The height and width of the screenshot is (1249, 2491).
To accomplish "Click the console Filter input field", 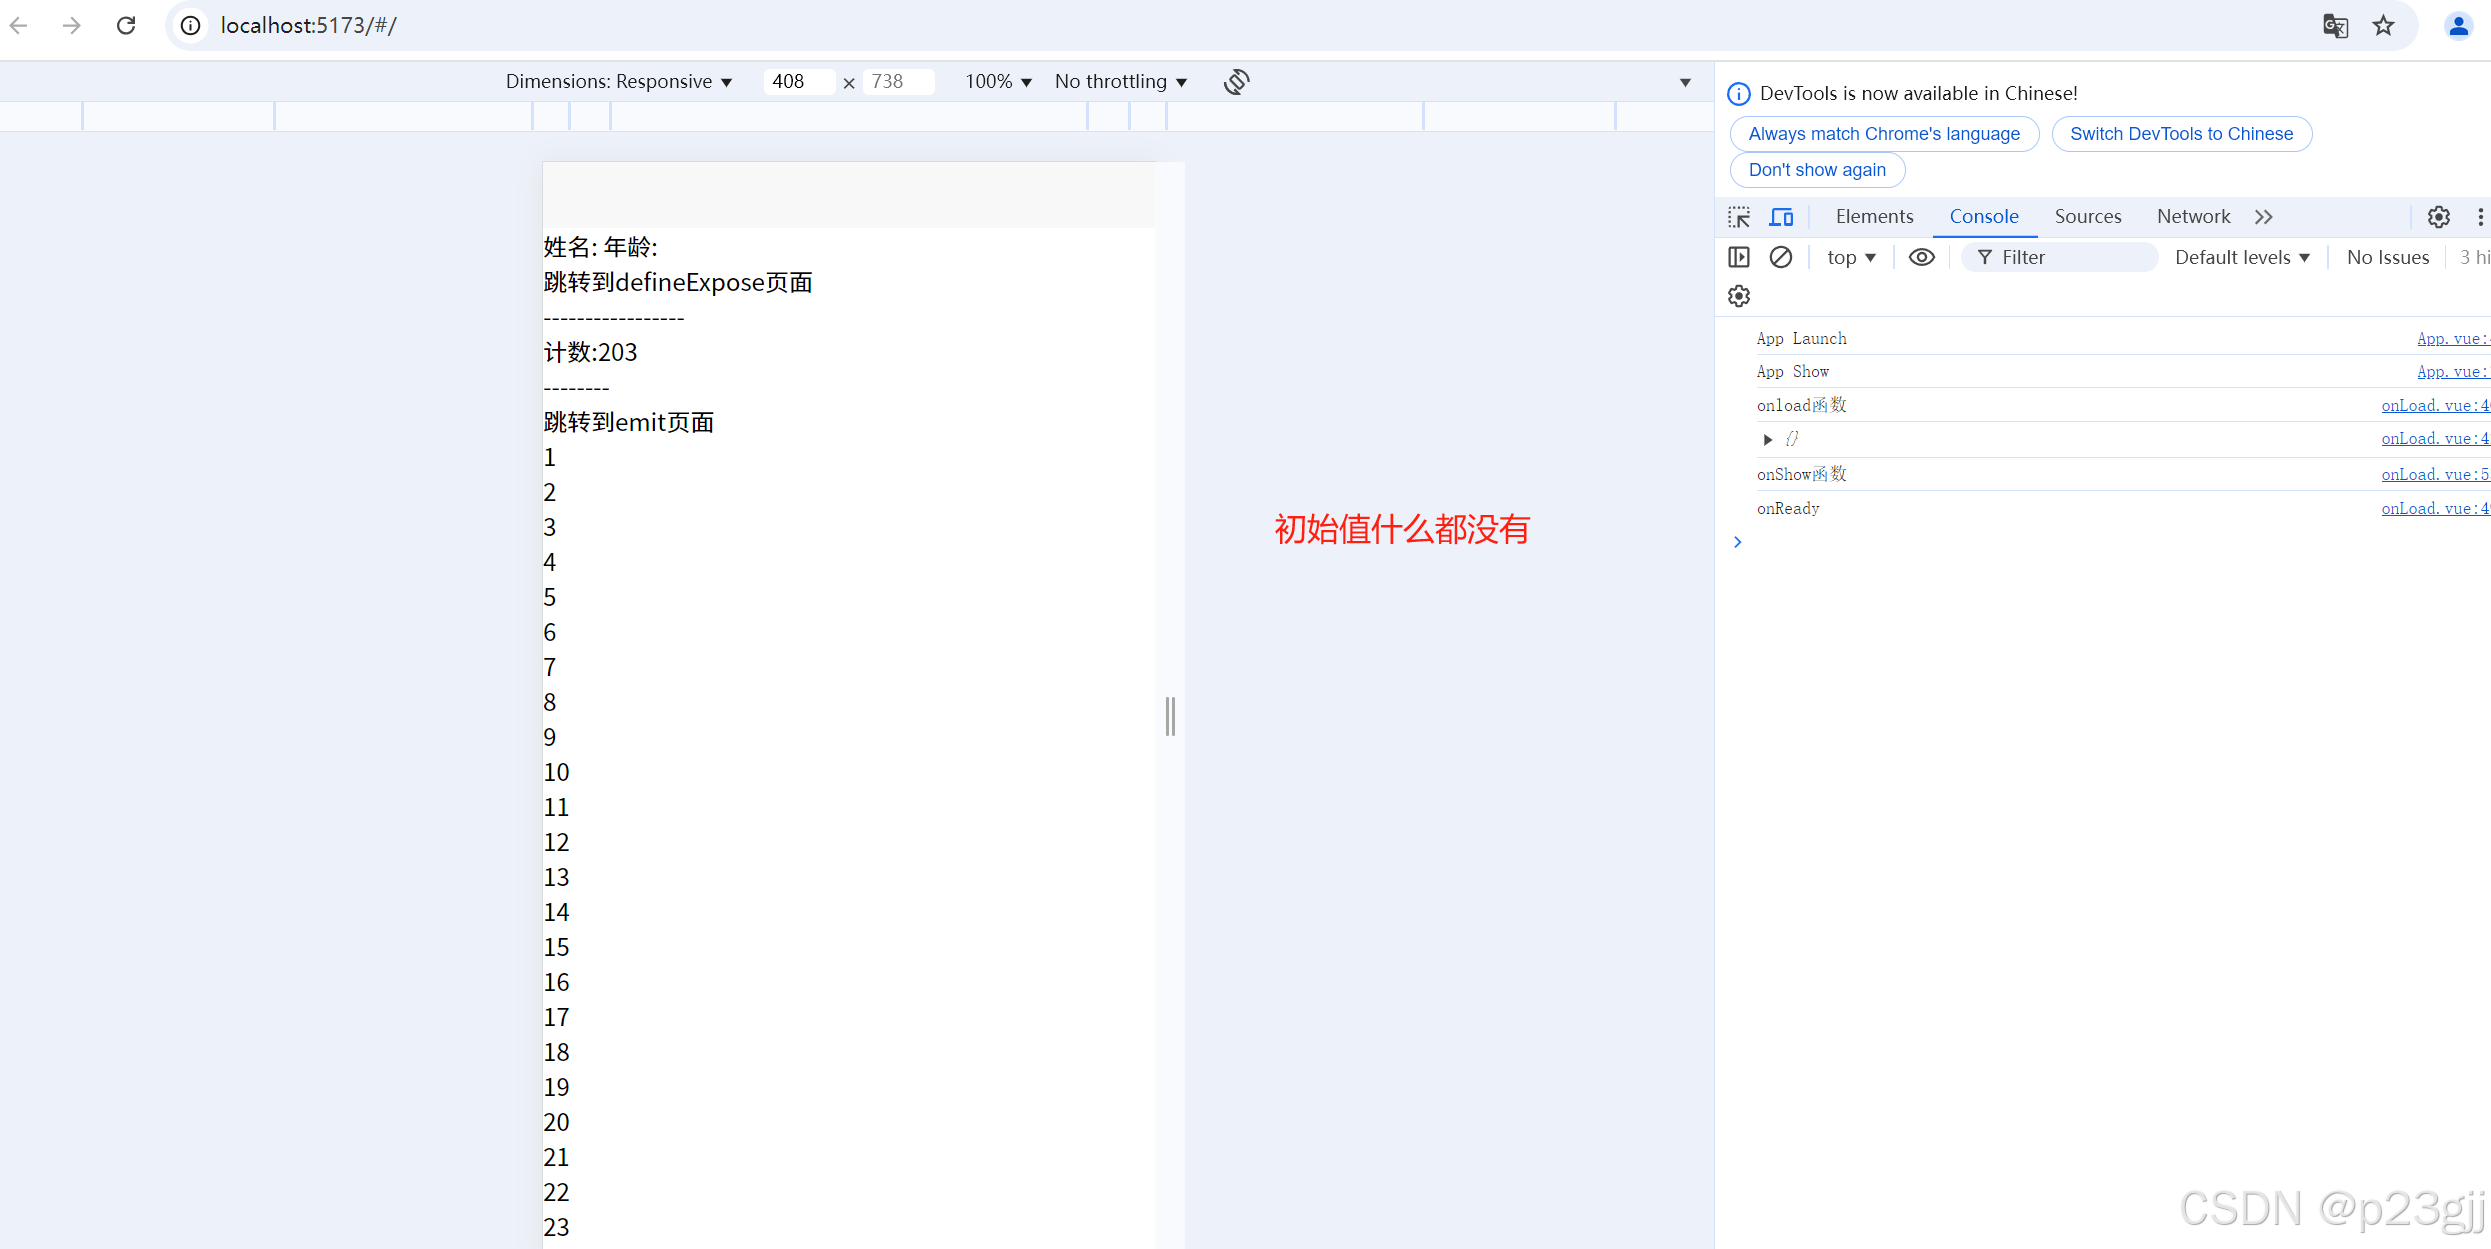I will (2070, 257).
